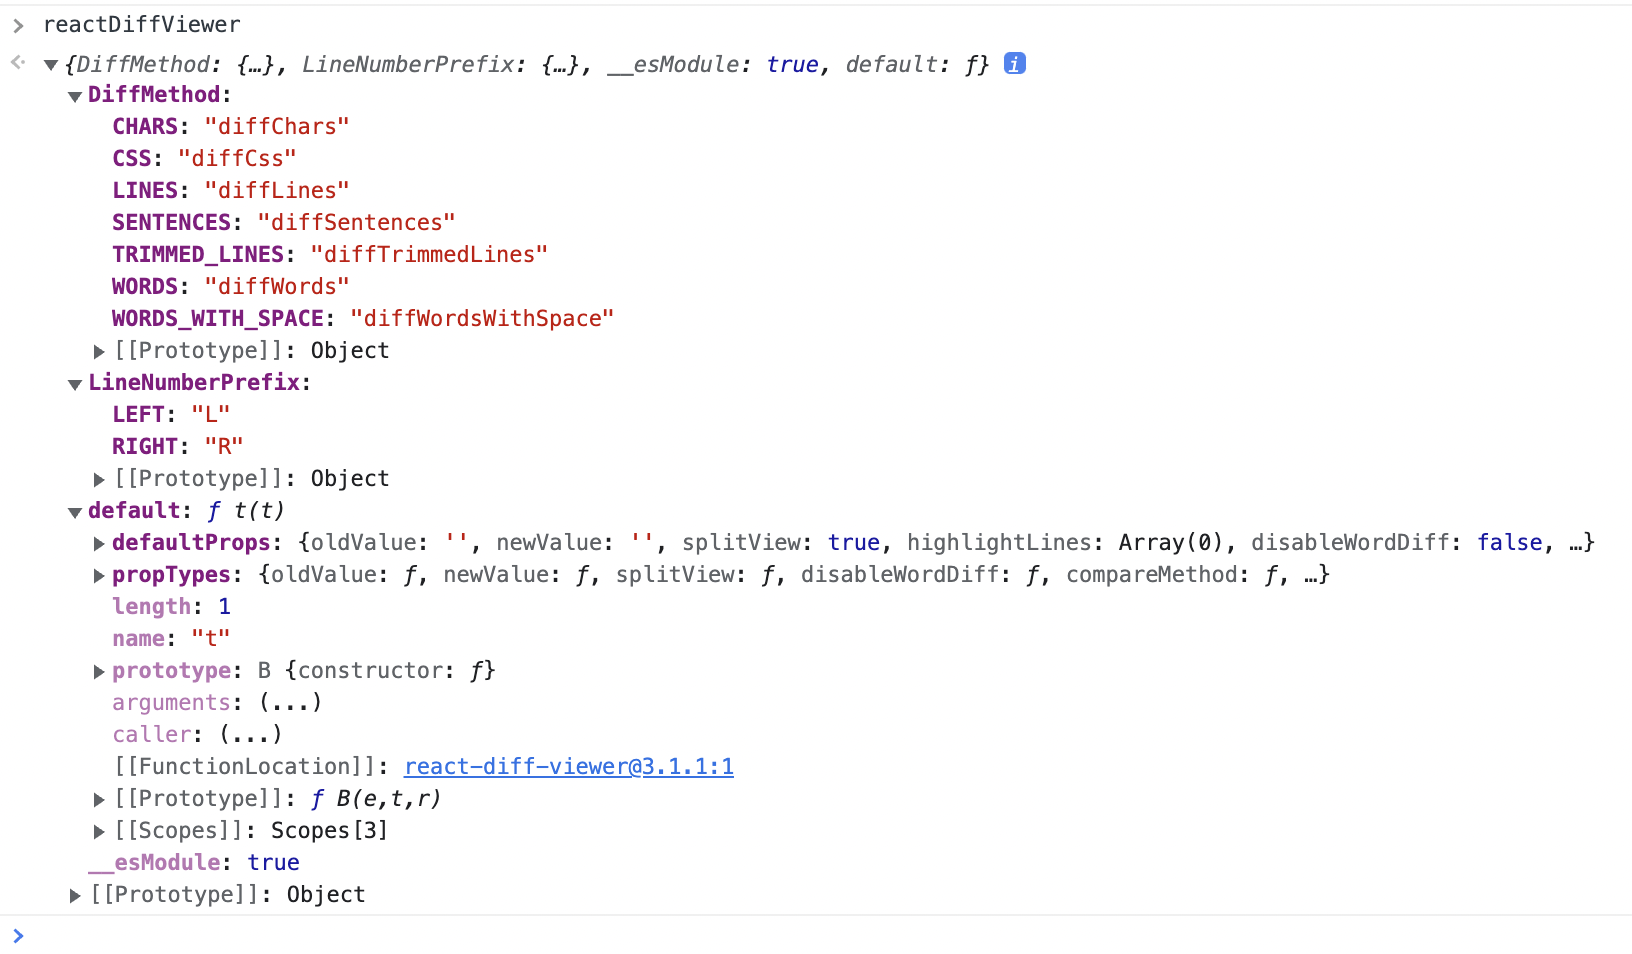Expand the defaultProps object
This screenshot has height=954, width=1632.
pyautogui.click(x=99, y=543)
